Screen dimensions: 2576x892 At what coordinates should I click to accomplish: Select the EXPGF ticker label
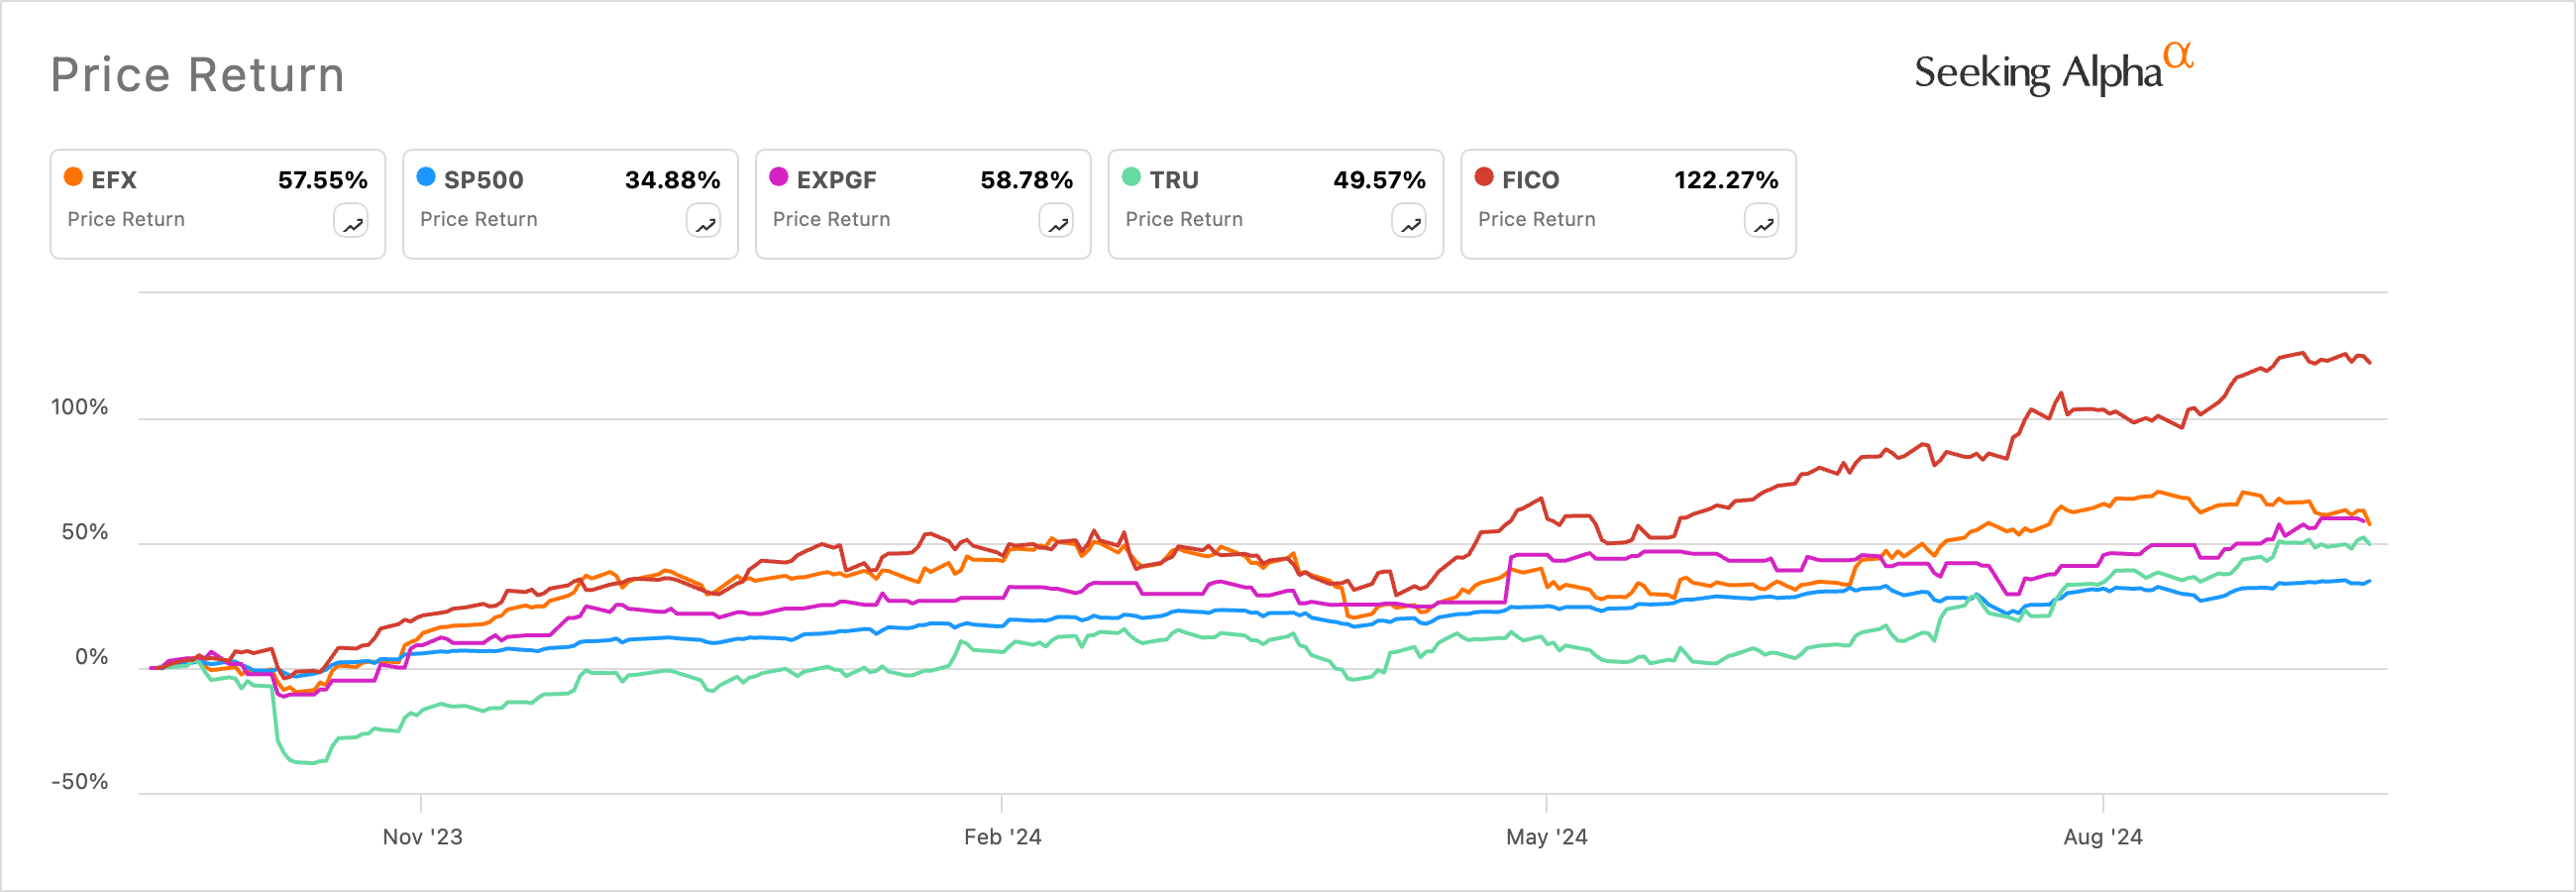(838, 180)
